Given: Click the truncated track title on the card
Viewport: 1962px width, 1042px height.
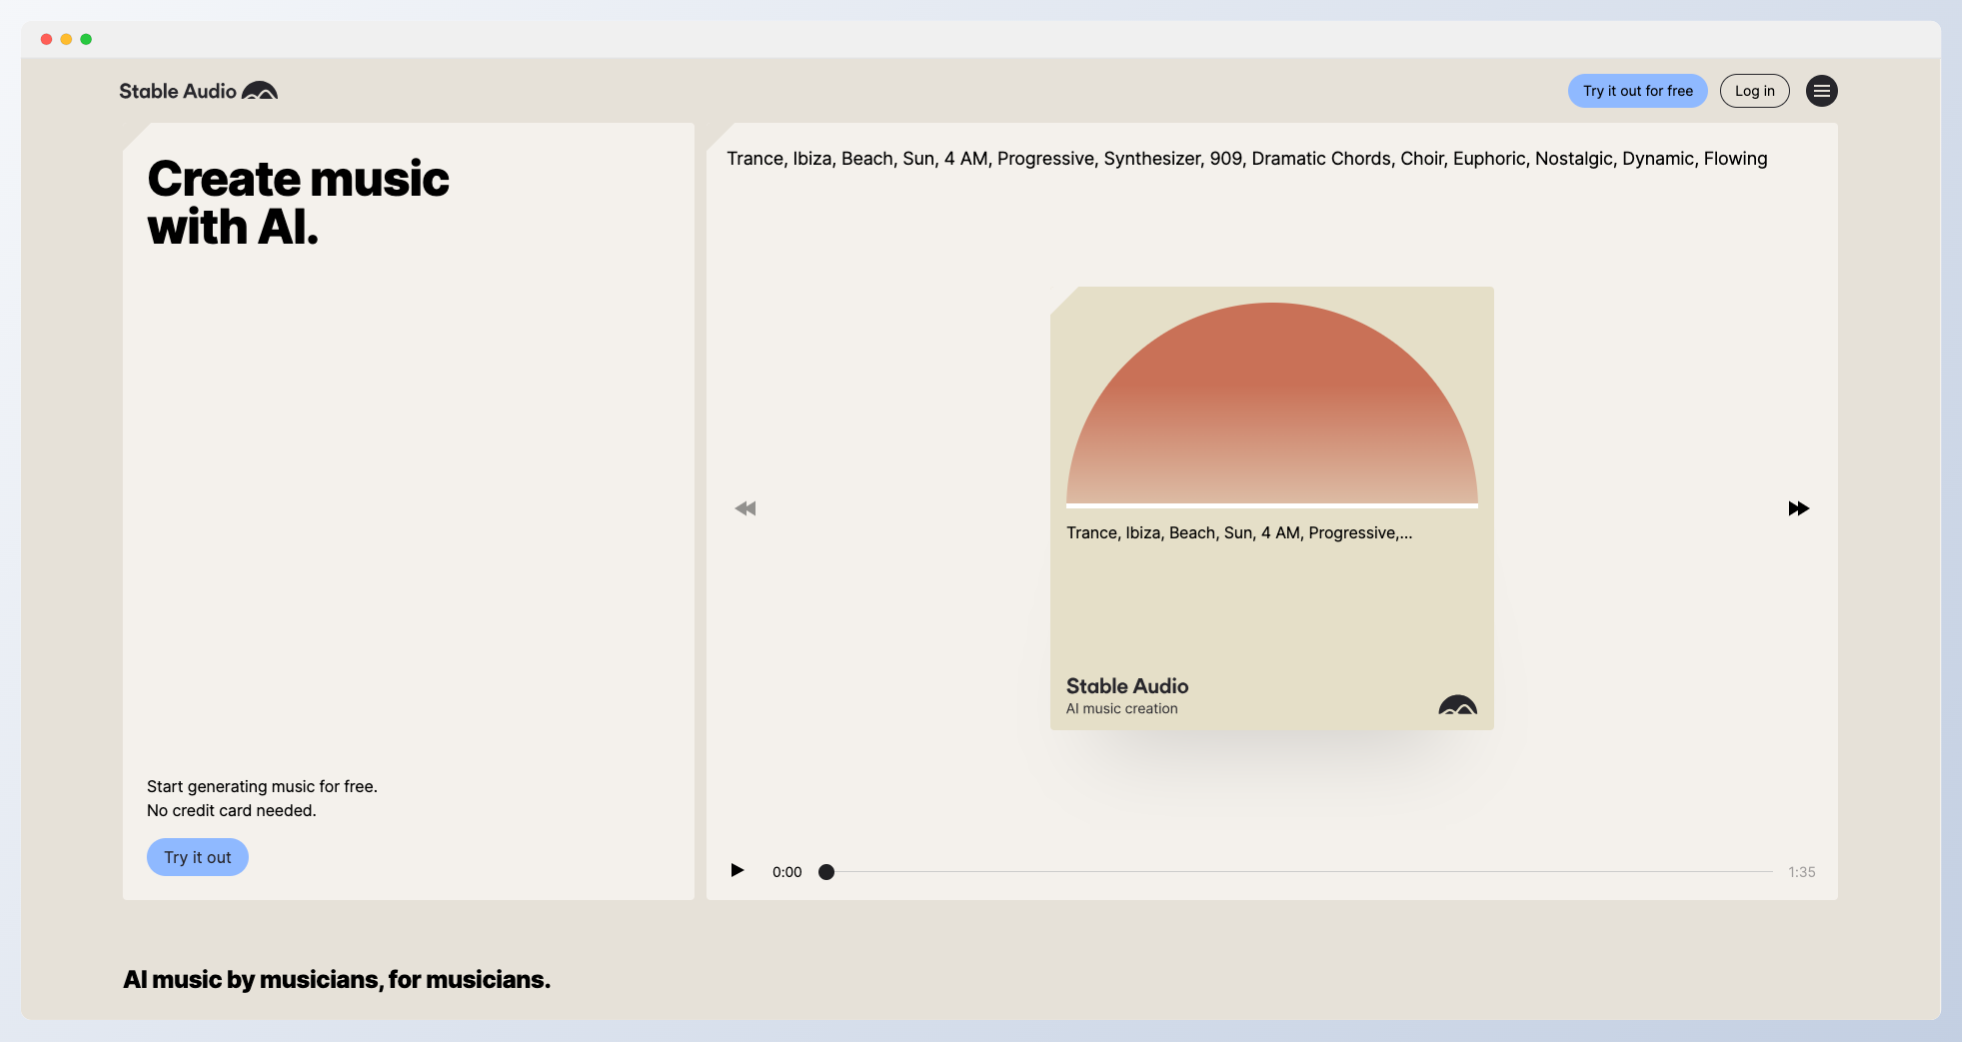Looking at the screenshot, I should (1239, 533).
